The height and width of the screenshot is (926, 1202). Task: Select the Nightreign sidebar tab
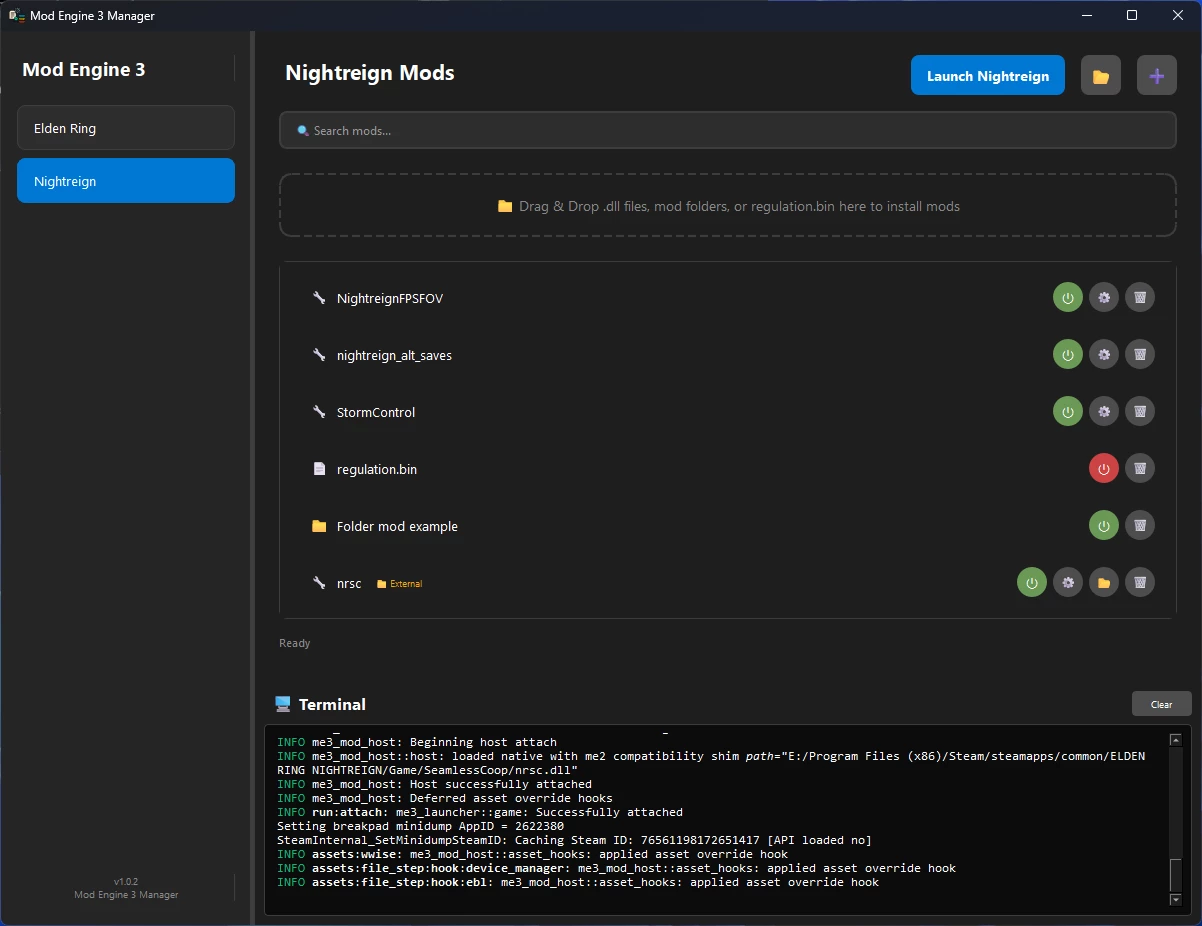coord(126,181)
